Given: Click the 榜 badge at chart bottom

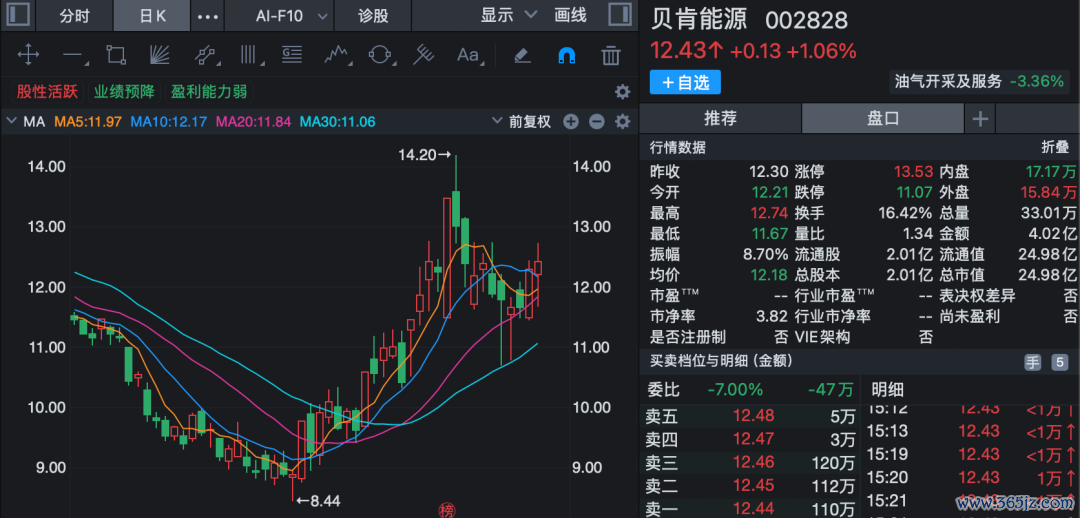Looking at the screenshot, I should (x=447, y=510).
